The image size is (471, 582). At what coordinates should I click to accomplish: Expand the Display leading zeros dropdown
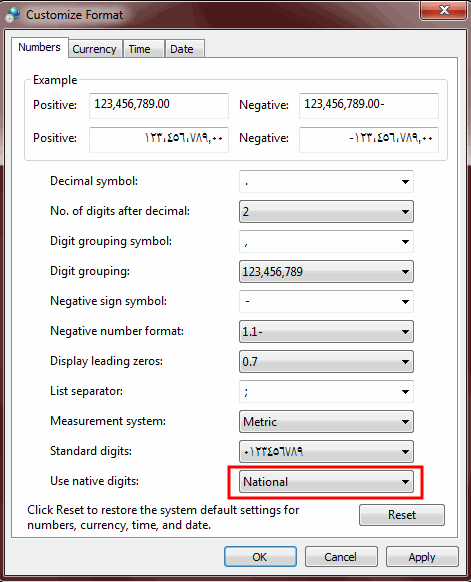coord(326,362)
